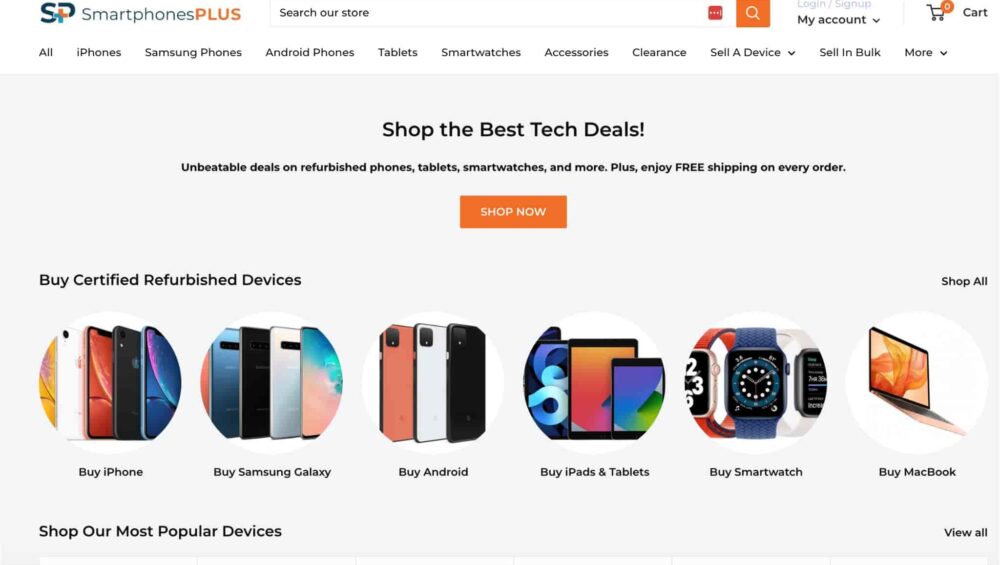This screenshot has height=565, width=1000.
Task: Click View all for popular devices
Action: (x=965, y=532)
